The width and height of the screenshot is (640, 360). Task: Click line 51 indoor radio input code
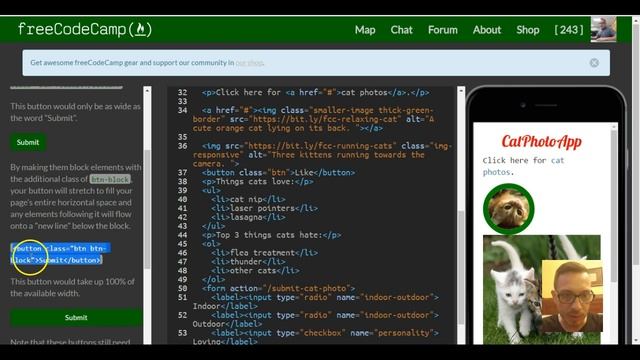(316, 302)
